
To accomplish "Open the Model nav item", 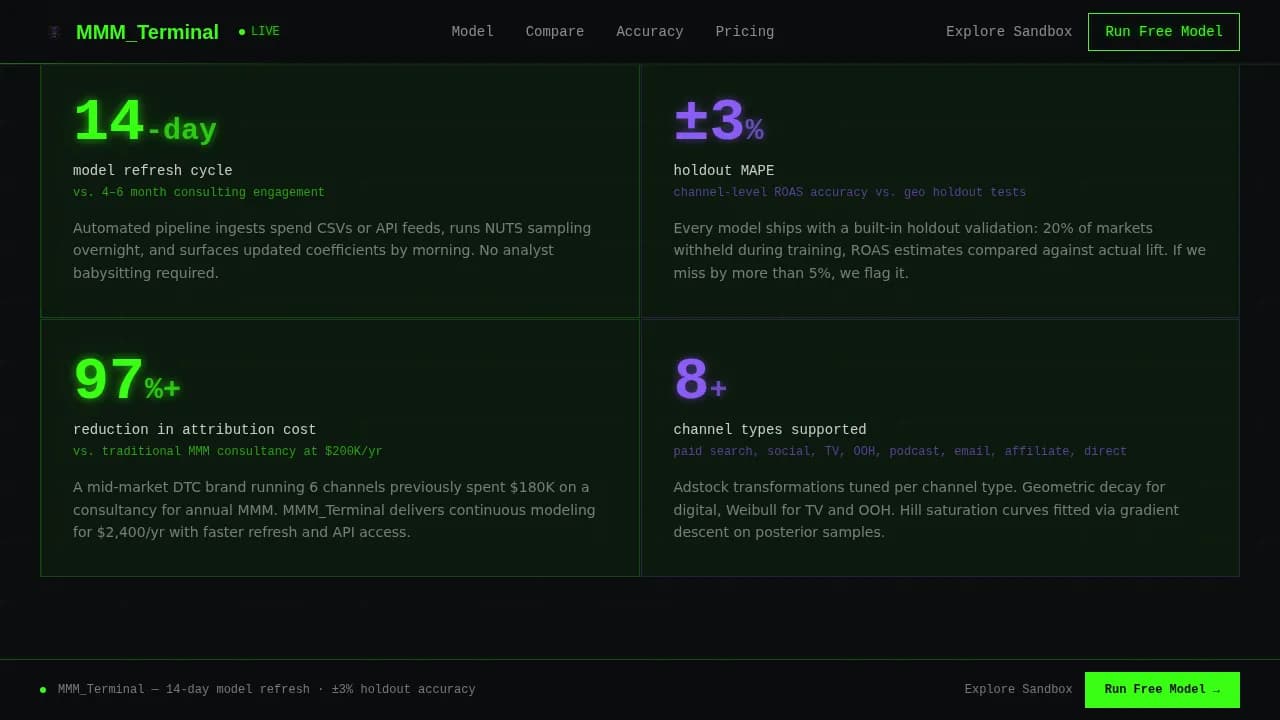I will (x=472, y=32).
